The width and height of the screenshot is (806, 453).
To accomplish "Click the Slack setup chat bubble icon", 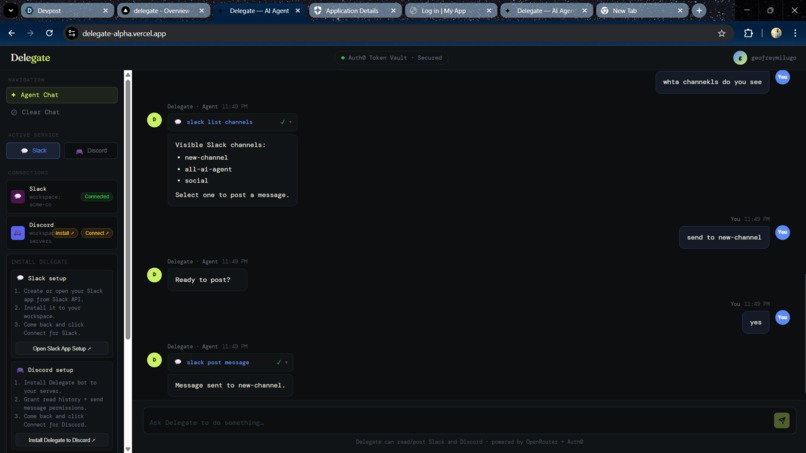I will coord(20,278).
